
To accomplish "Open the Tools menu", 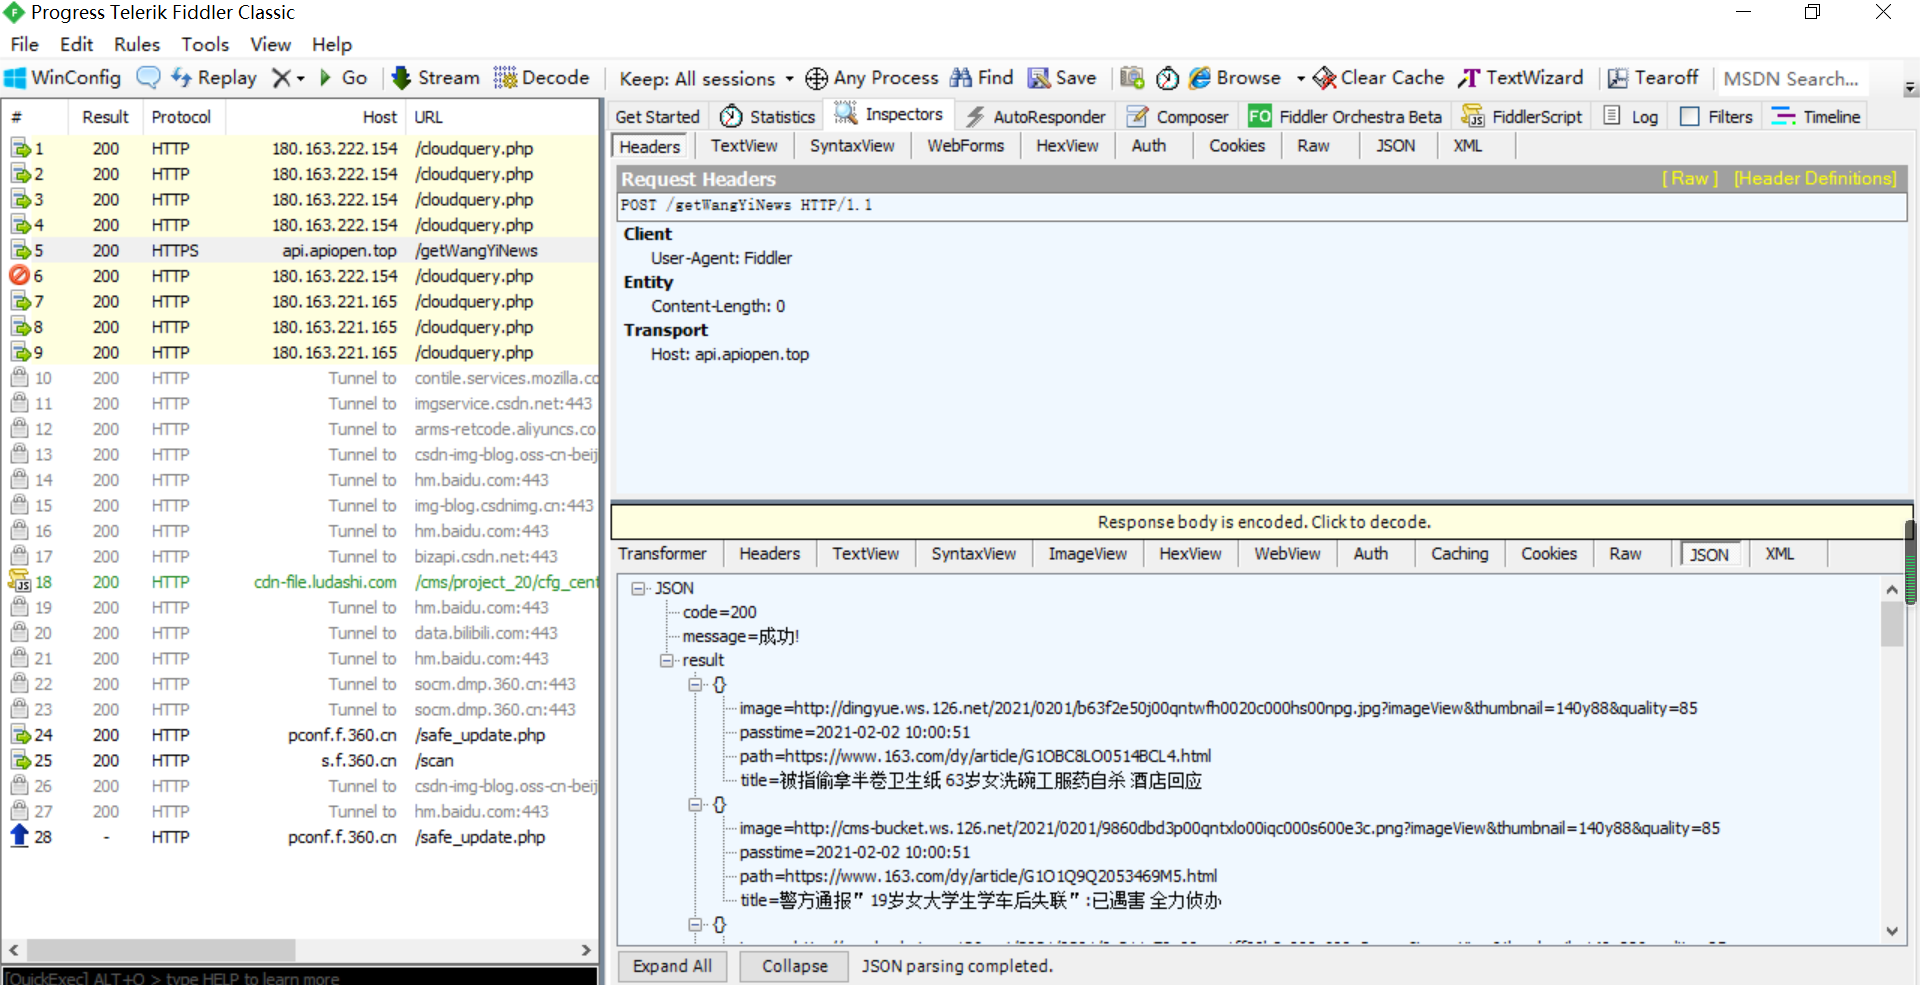I will [x=205, y=45].
